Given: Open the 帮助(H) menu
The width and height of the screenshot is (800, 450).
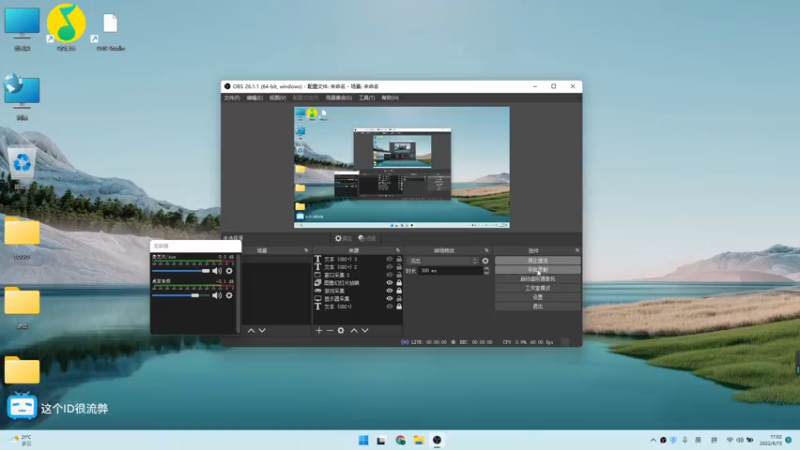Looking at the screenshot, I should coord(390,97).
